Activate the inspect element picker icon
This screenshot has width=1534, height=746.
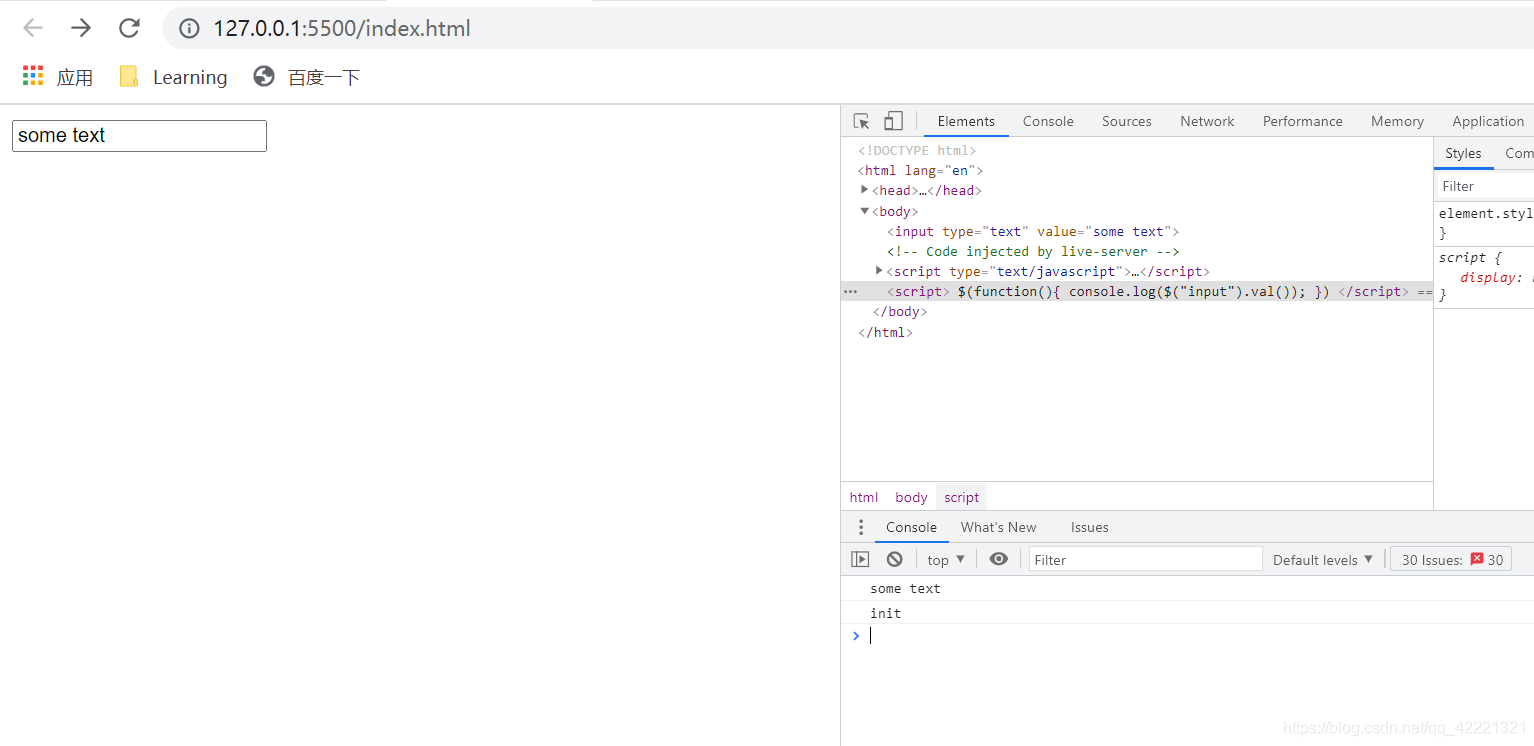[x=861, y=121]
